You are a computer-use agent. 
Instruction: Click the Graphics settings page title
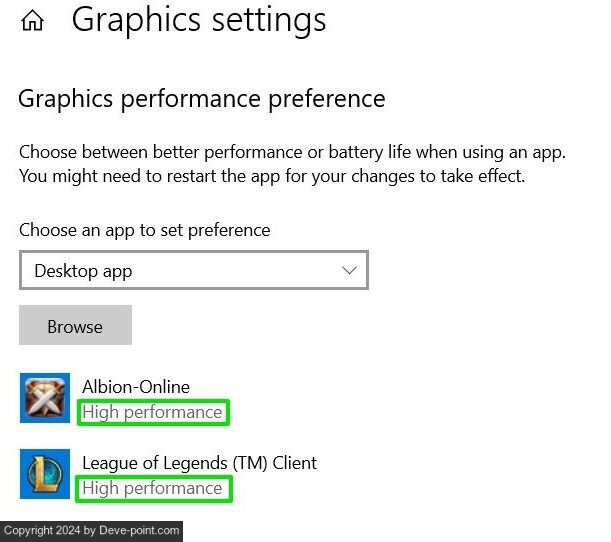click(x=199, y=19)
